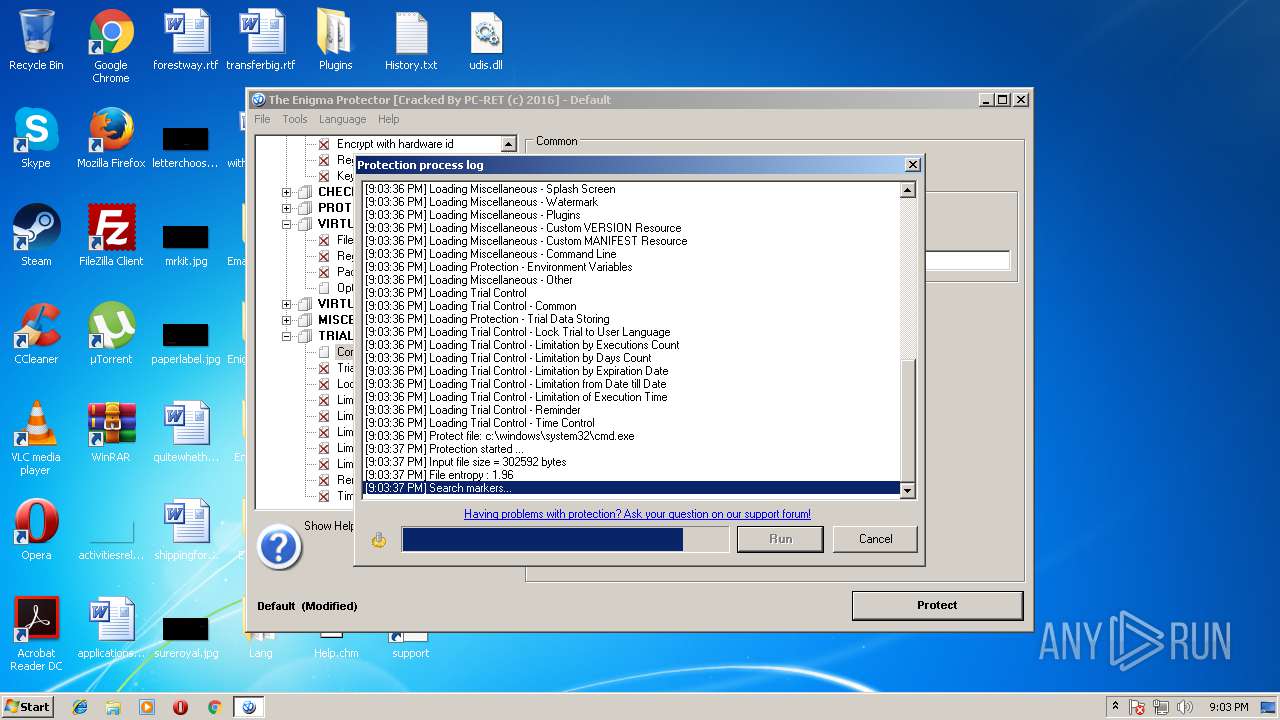Select the Plugins folder on desktop
Image resolution: width=1280 pixels, height=720 pixels.
(336, 40)
